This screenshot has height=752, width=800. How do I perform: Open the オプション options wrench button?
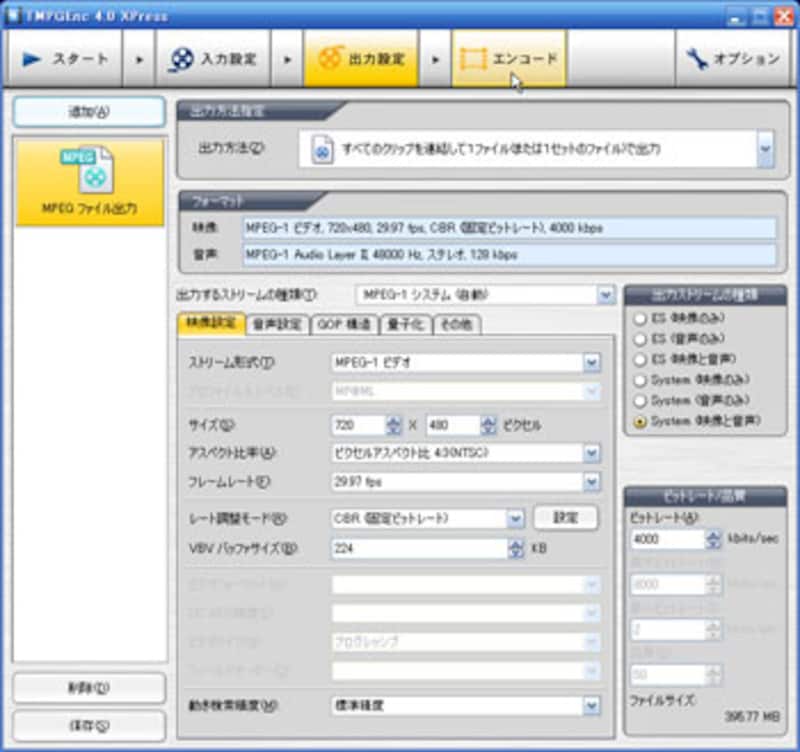point(733,58)
